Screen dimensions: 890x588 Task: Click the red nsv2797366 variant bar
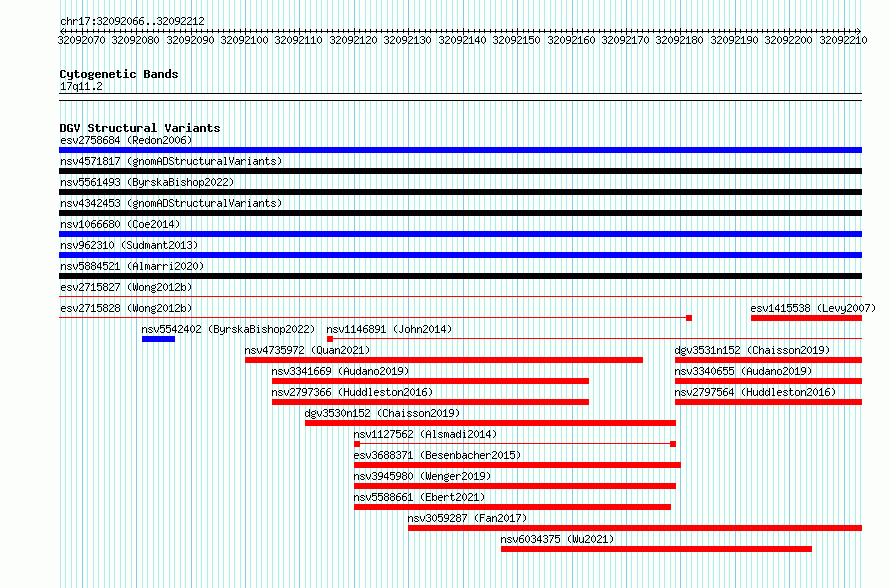pos(430,402)
